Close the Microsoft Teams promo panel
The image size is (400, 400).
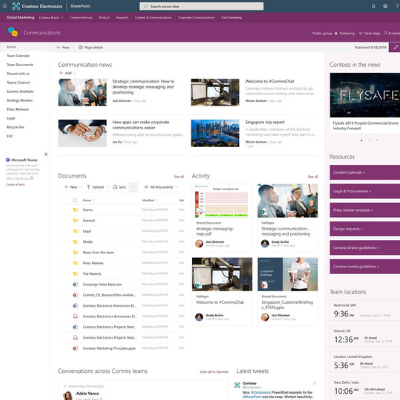point(46,154)
